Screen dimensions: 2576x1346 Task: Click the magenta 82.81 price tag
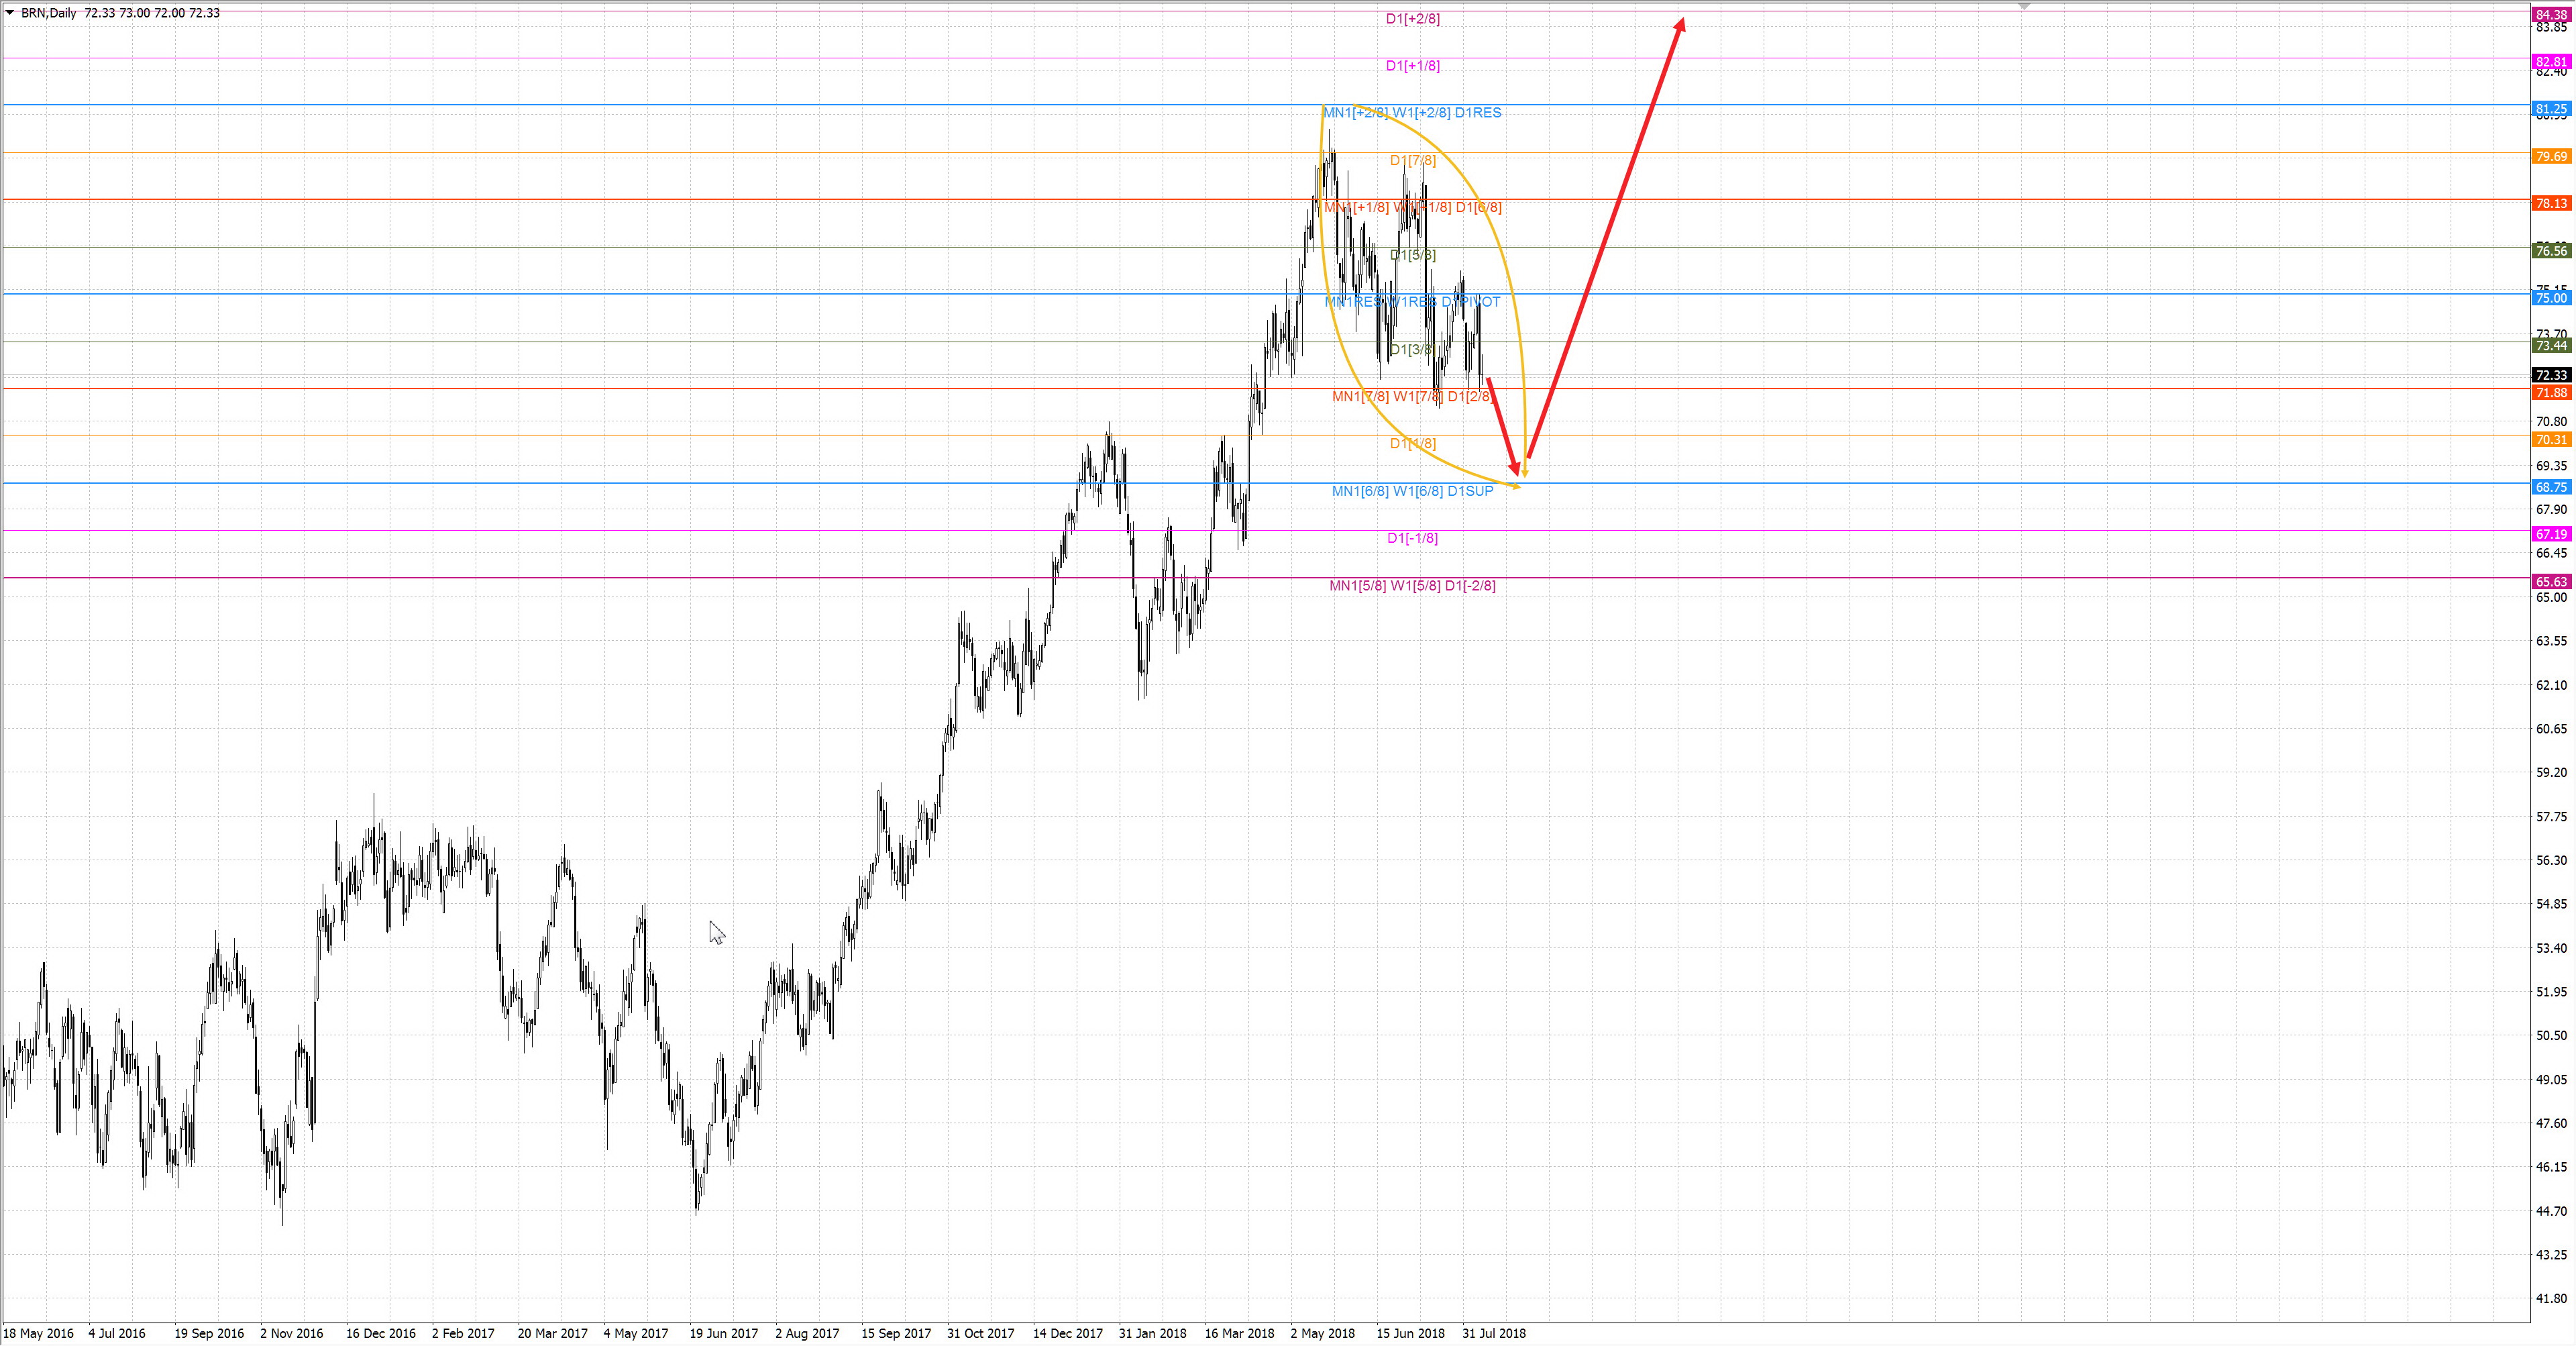tap(2551, 62)
